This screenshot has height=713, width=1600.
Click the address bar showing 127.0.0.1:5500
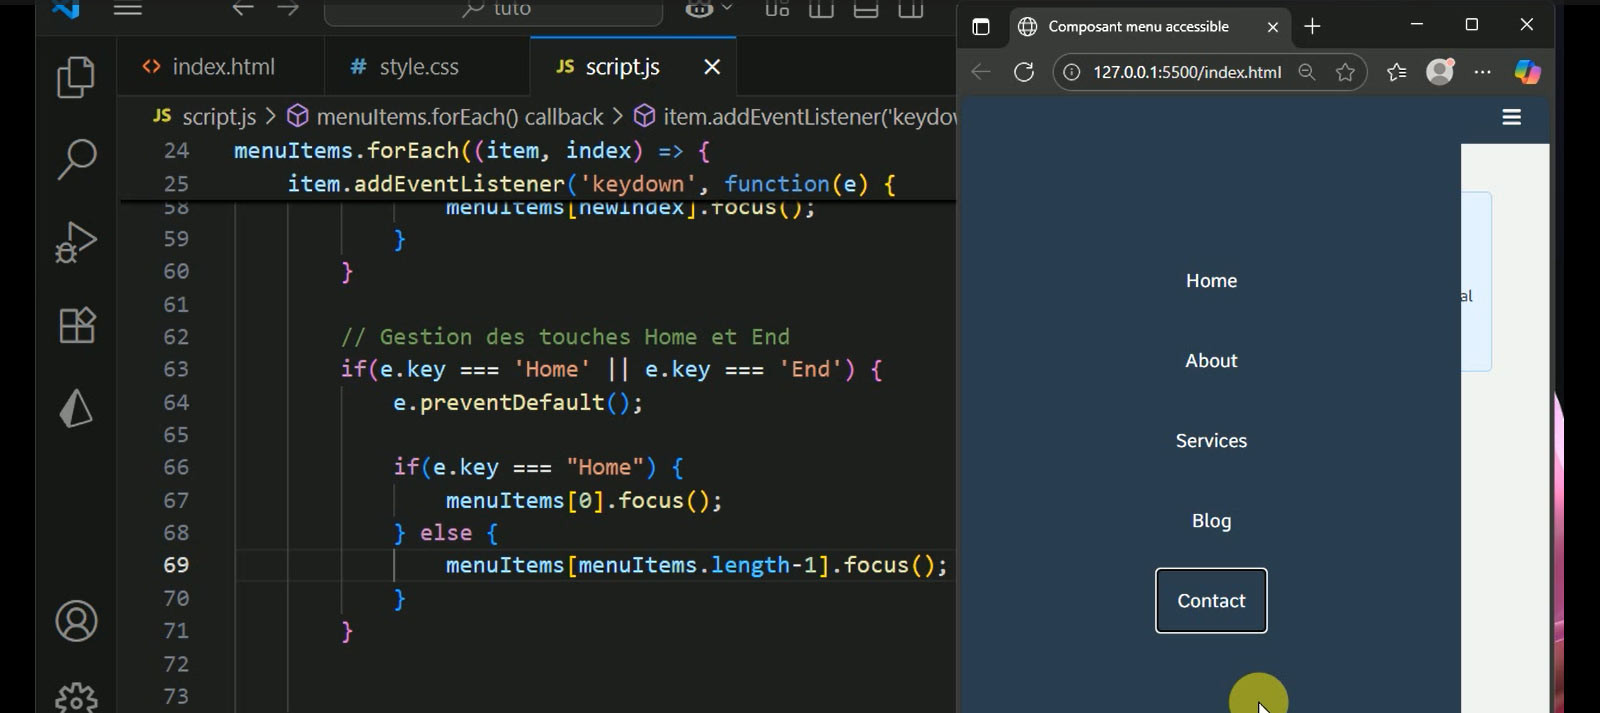click(1186, 72)
